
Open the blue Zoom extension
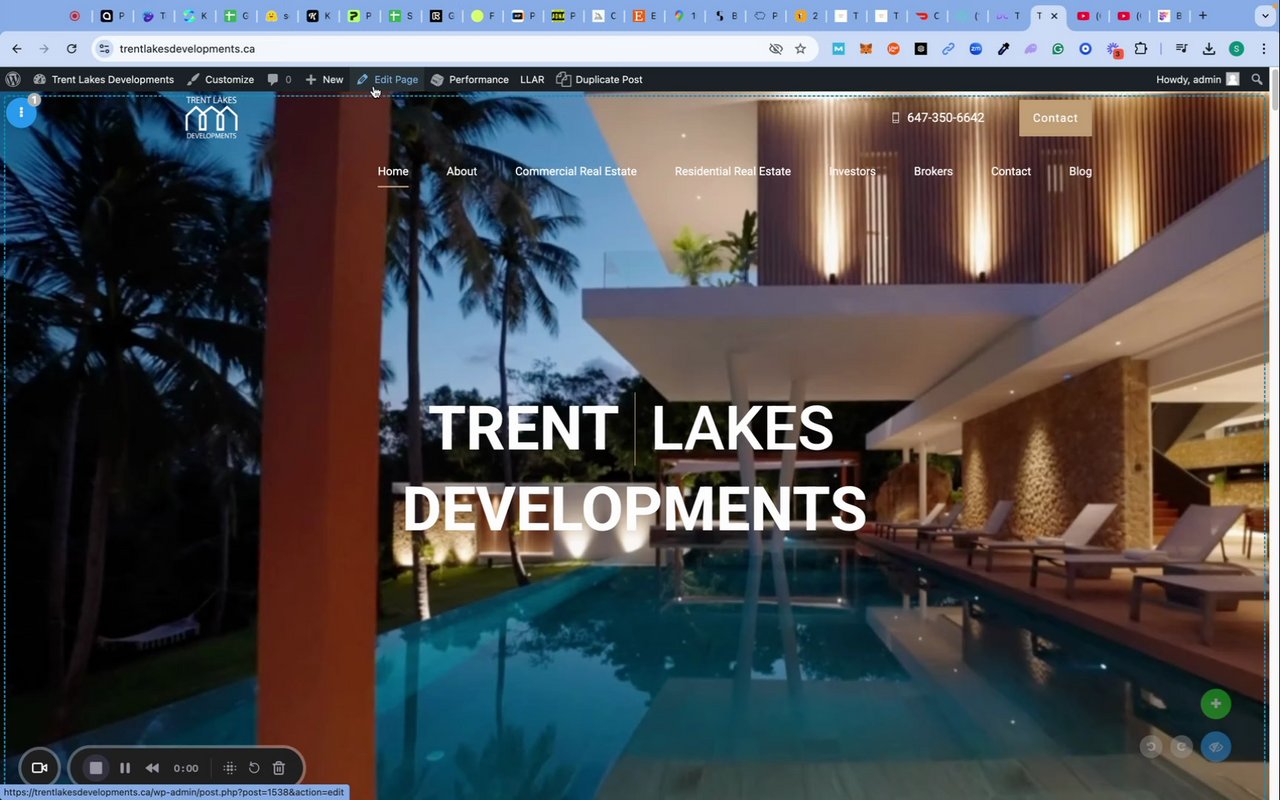[976, 48]
